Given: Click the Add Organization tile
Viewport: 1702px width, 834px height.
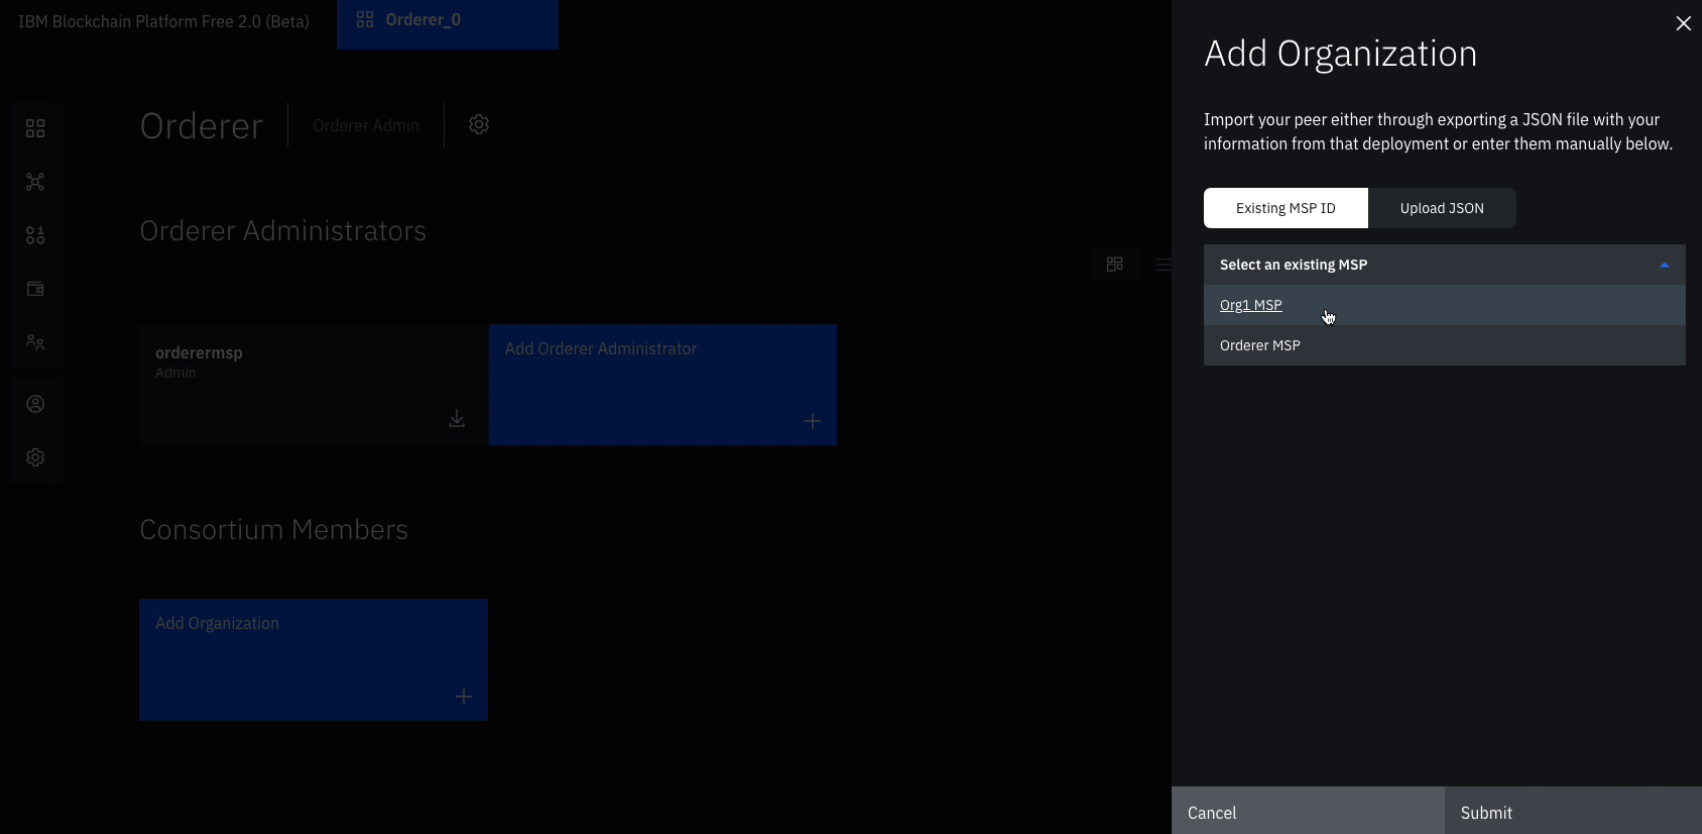Looking at the screenshot, I should 314,660.
